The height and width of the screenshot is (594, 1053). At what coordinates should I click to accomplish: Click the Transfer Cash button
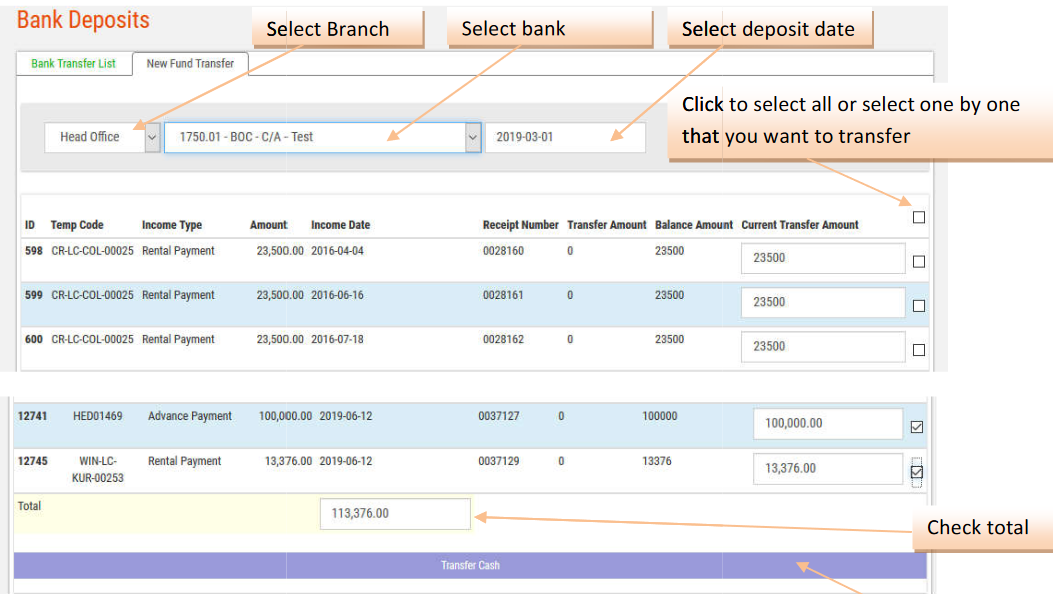470,566
